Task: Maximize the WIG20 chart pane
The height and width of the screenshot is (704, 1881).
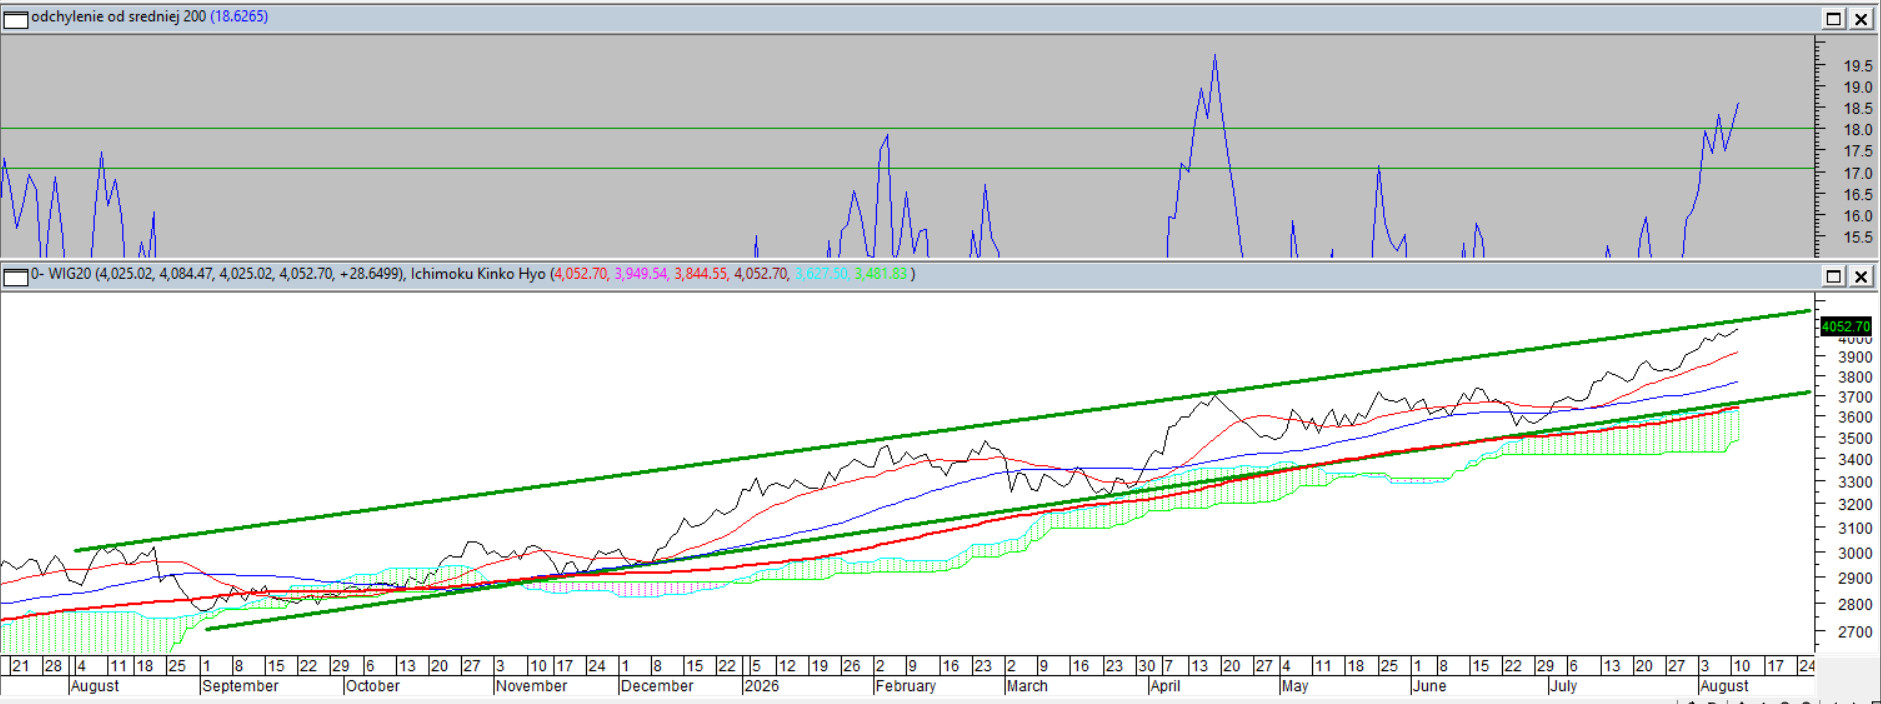Action: pyautogui.click(x=1834, y=276)
